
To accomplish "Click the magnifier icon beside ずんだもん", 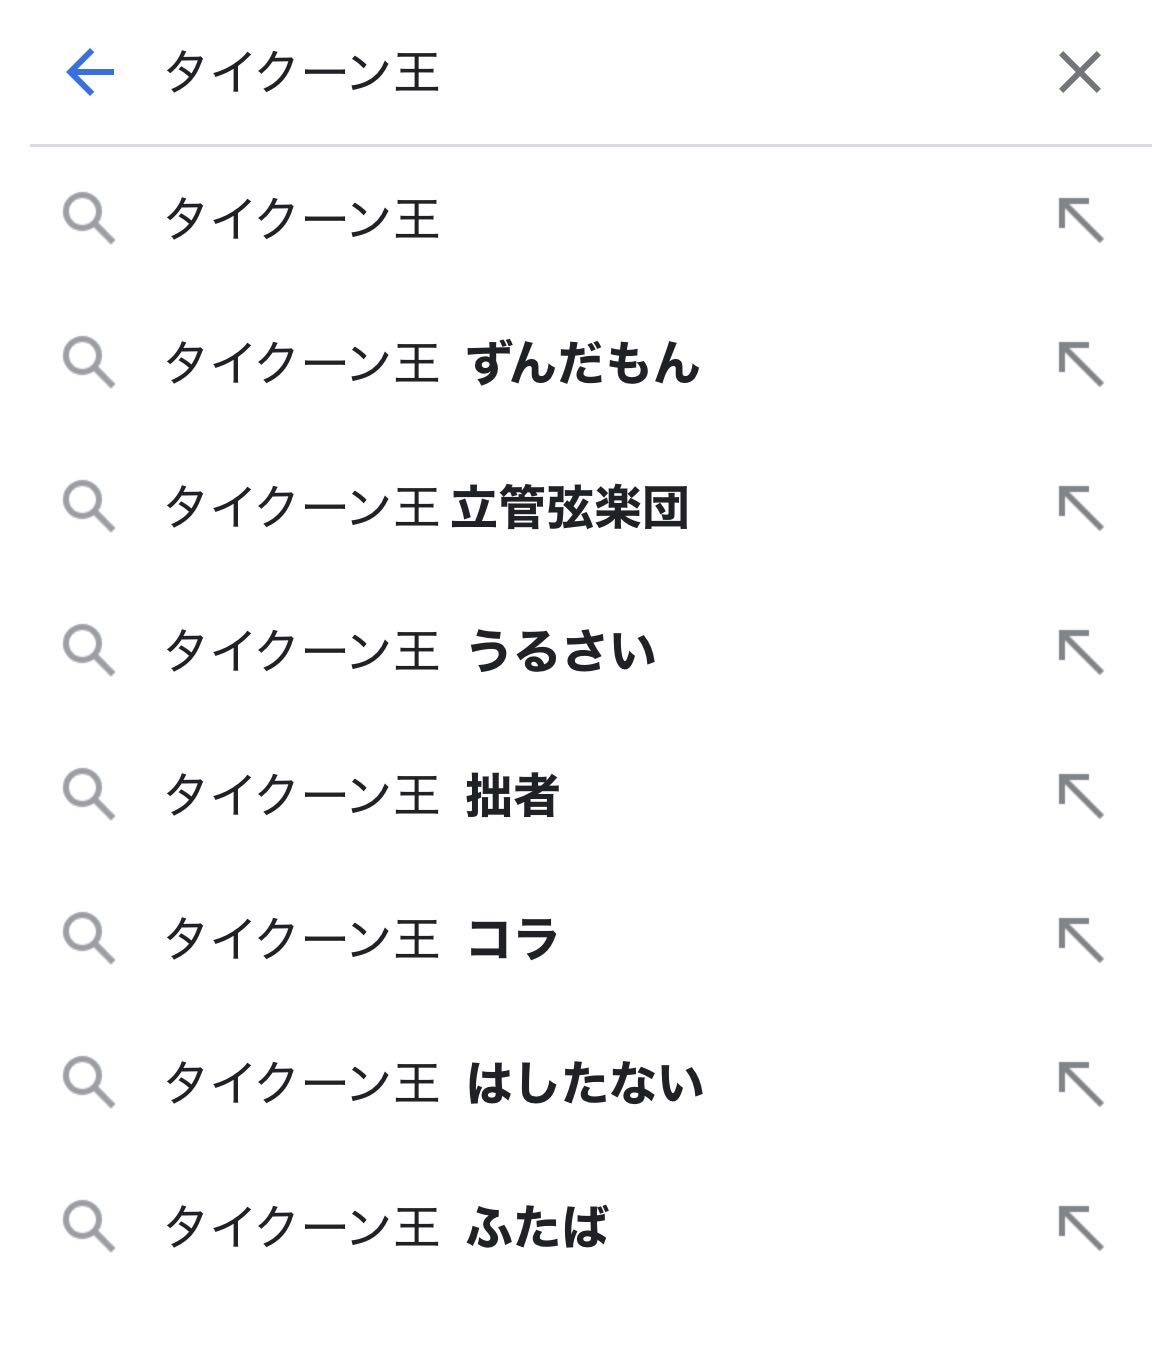I will [89, 363].
